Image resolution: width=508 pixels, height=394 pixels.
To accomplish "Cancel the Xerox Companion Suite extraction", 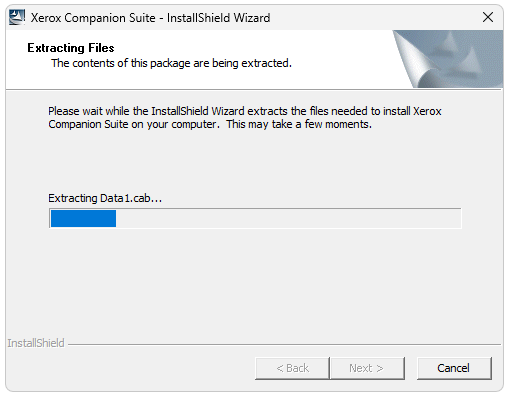I will coord(454,368).
